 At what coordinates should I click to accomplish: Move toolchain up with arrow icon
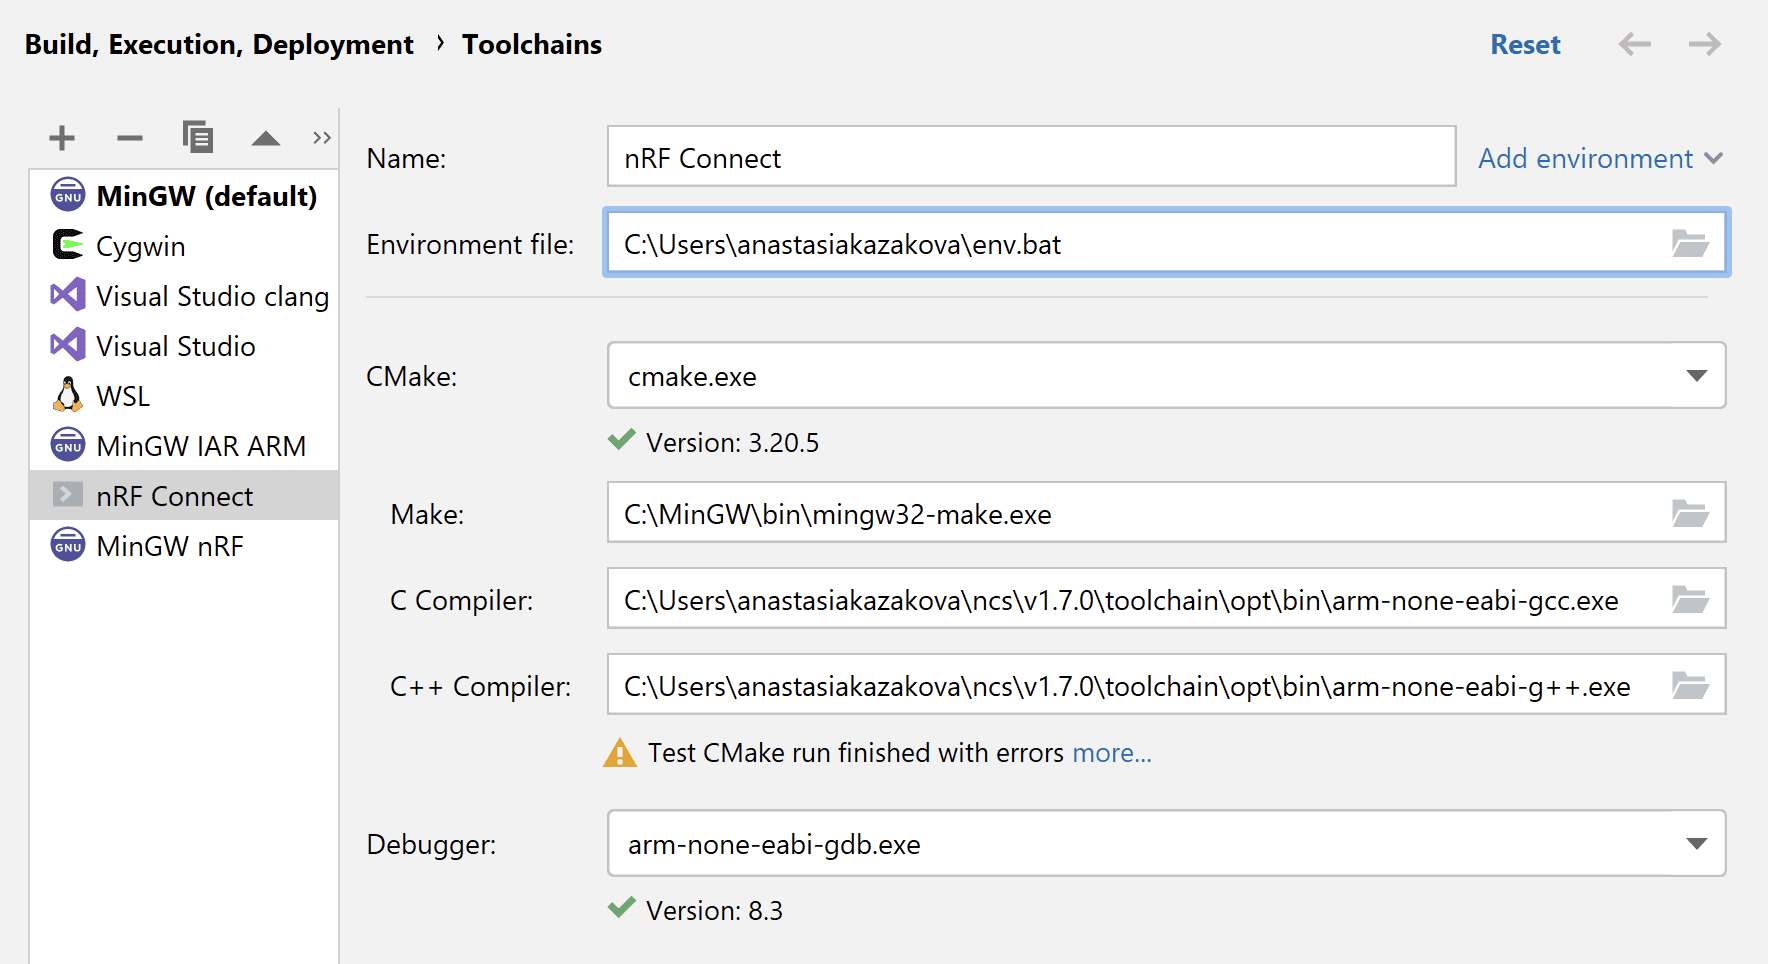point(266,138)
